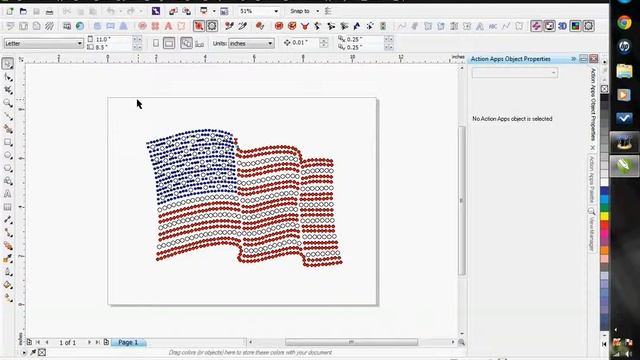Select the Eyedropper tool

point(7,259)
